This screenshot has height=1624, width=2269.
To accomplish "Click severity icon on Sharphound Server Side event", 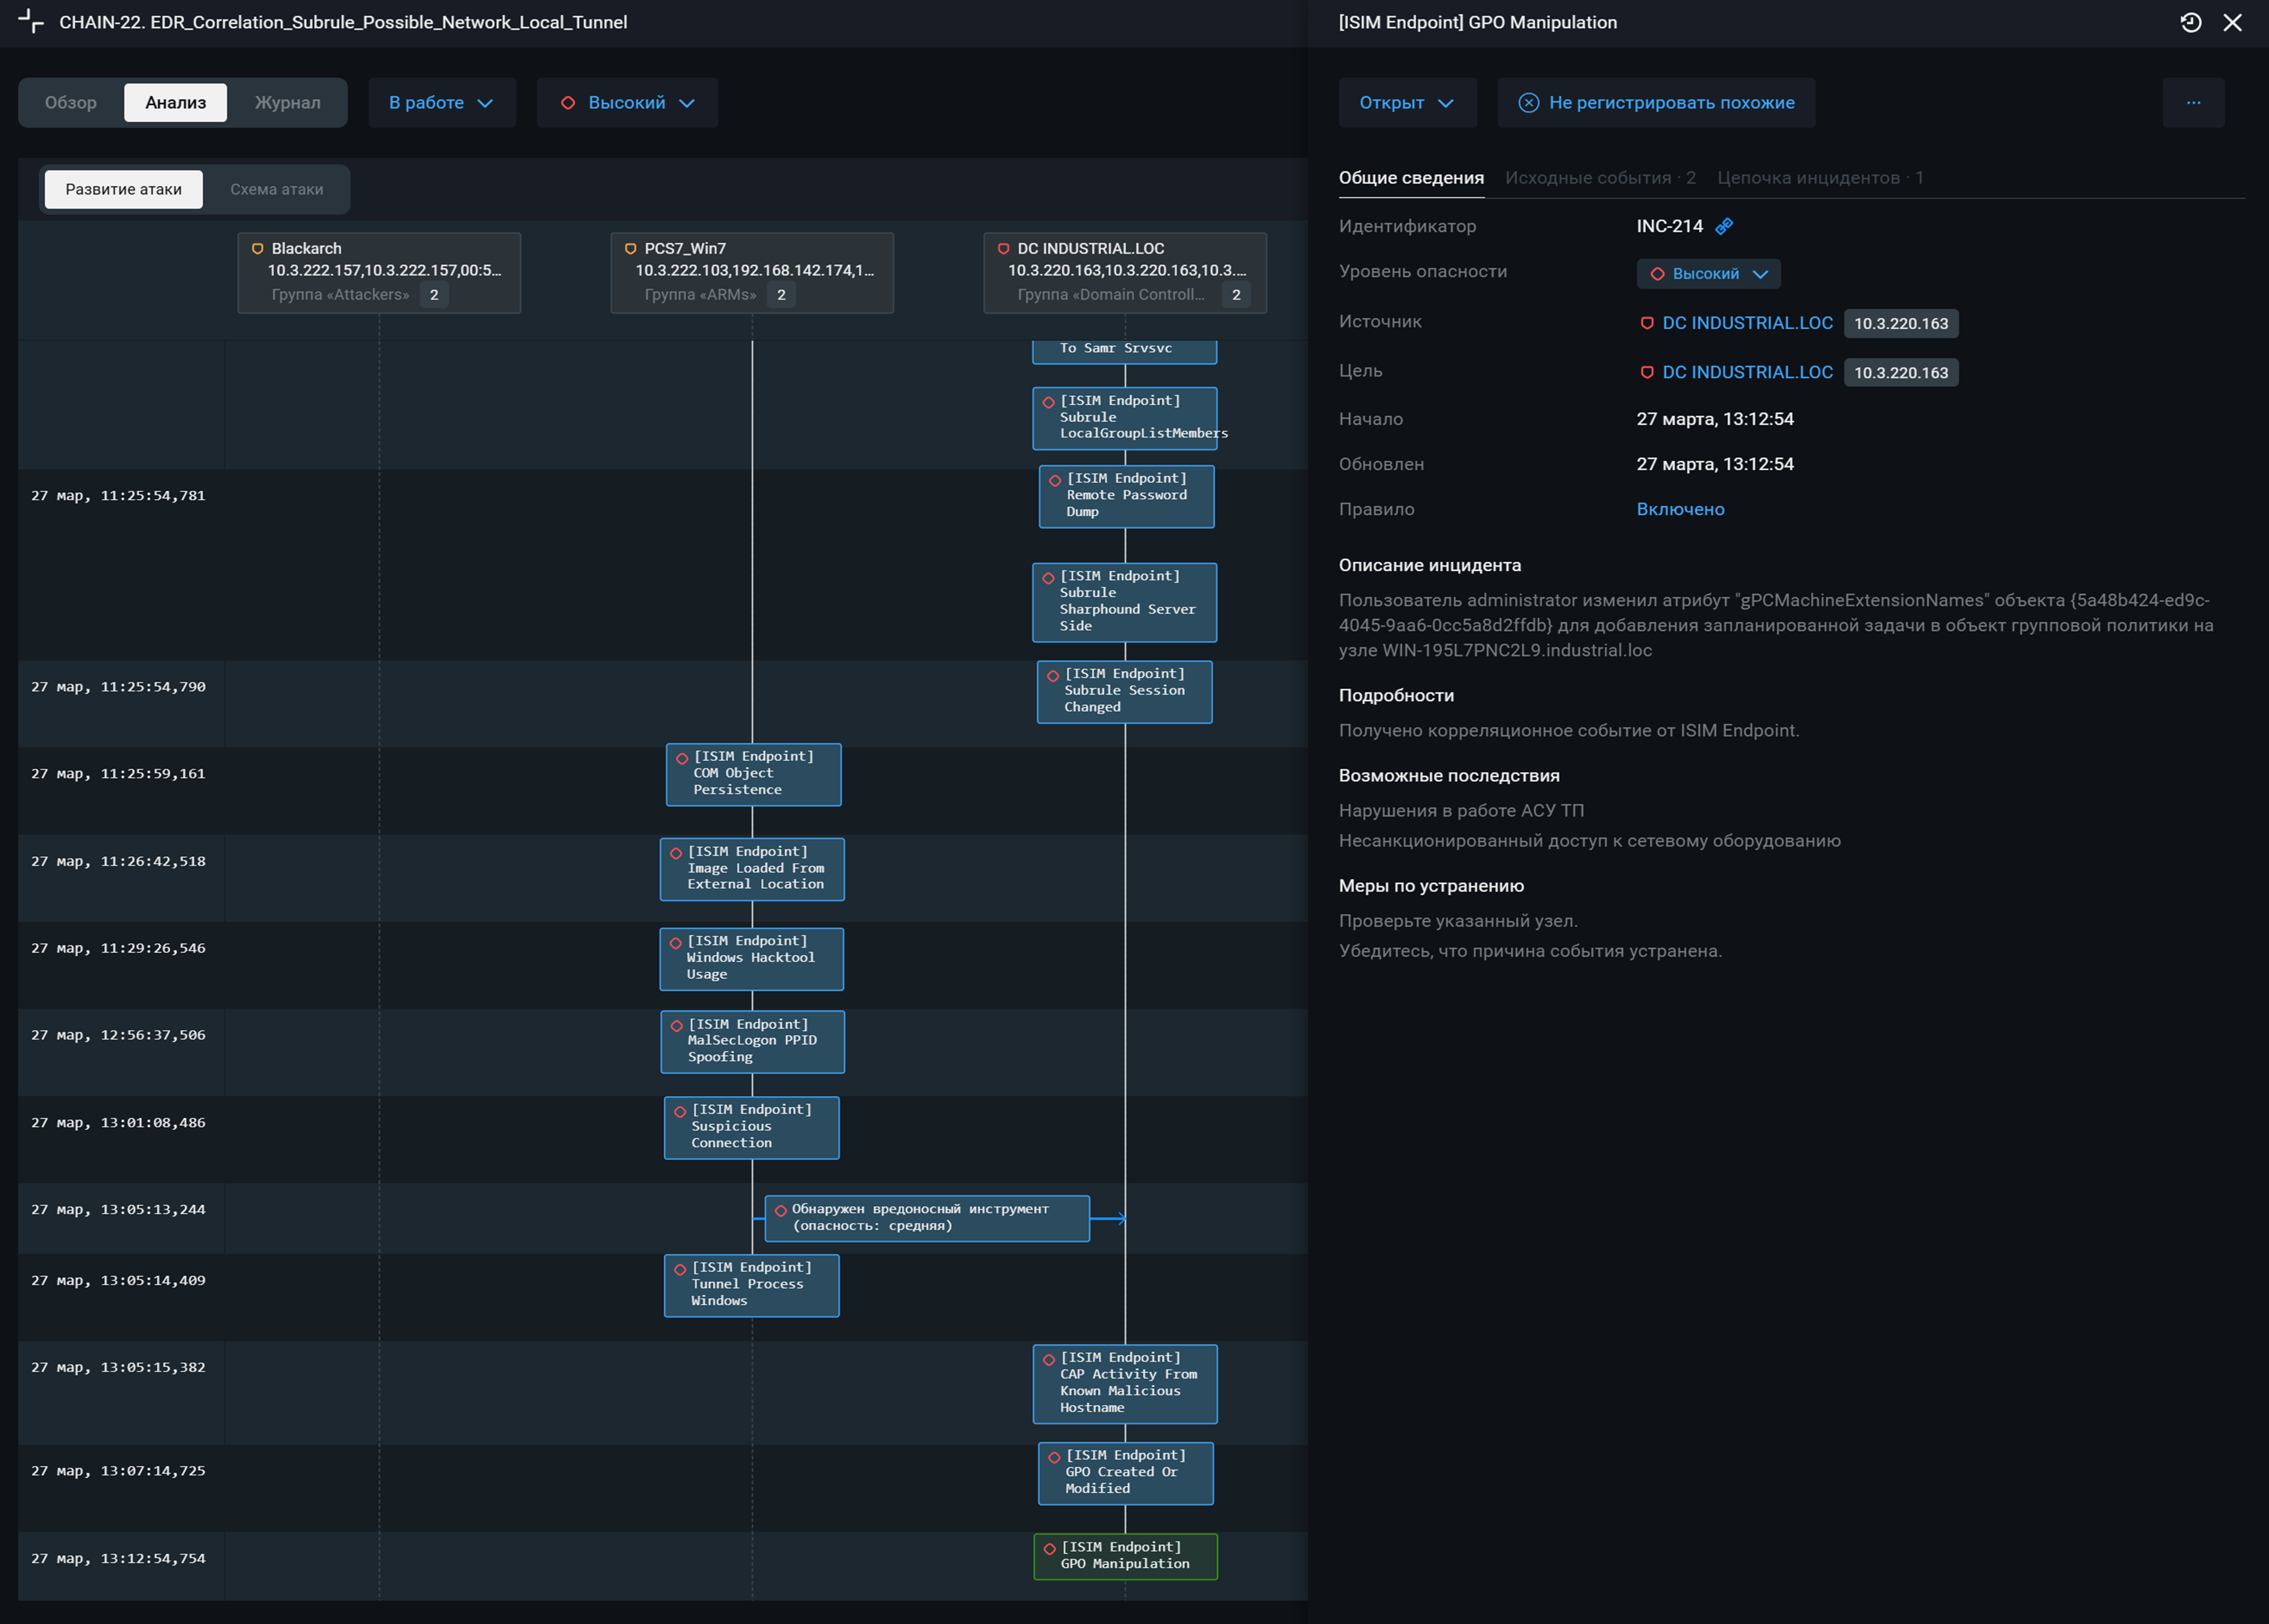I will pos(1048,577).
